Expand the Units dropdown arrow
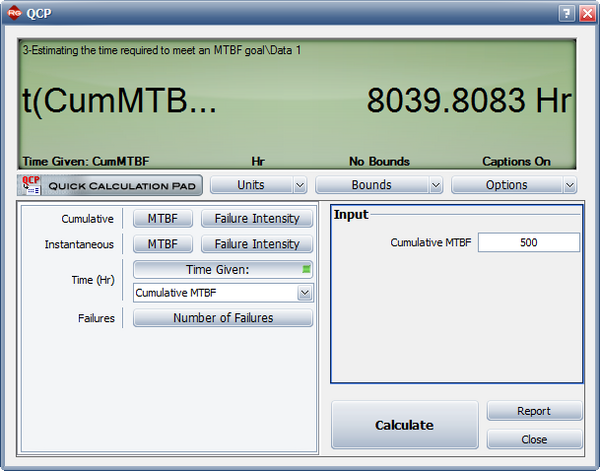The image size is (600, 471). tap(300, 185)
